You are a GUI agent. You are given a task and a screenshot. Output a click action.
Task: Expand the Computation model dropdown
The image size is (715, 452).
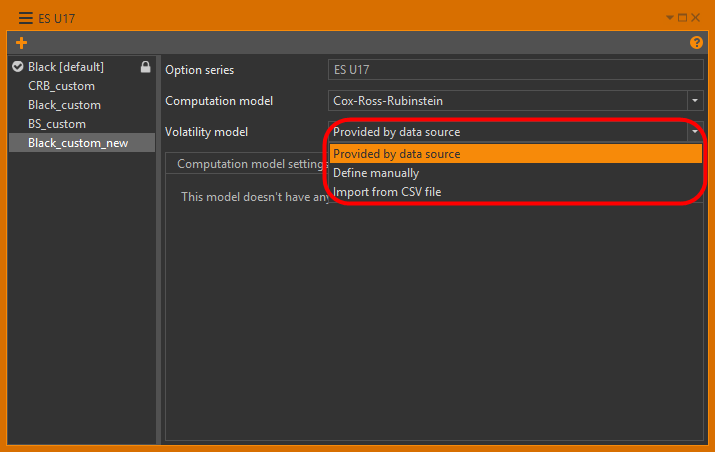(694, 101)
